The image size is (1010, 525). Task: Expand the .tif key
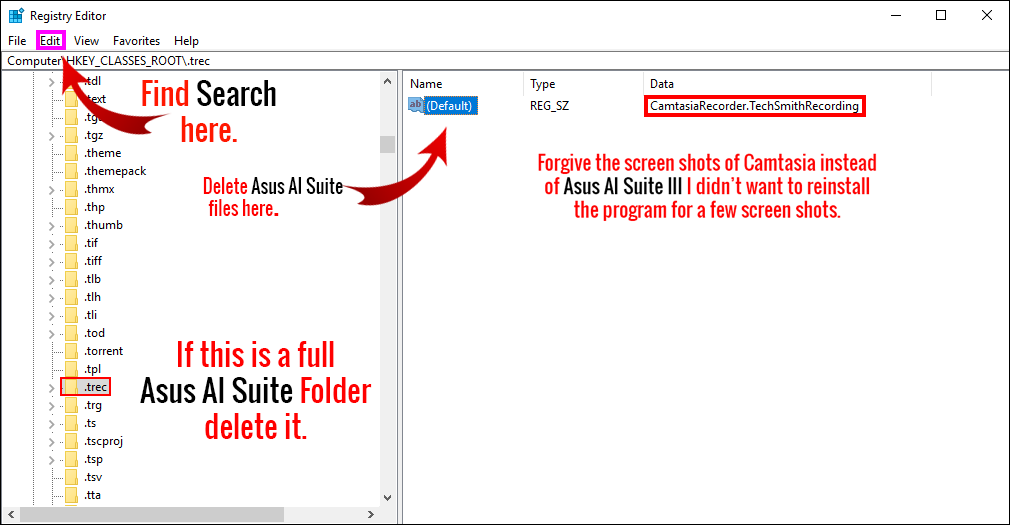pos(52,244)
